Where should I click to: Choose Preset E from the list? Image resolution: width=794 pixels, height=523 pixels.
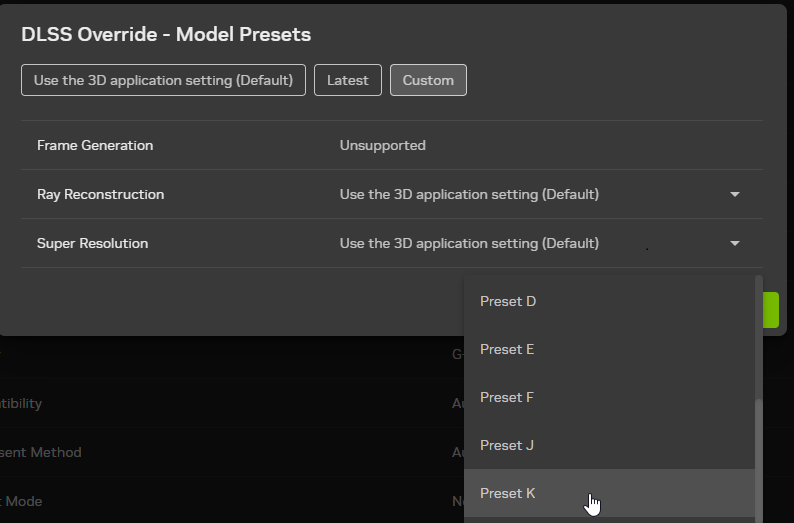tap(609, 349)
